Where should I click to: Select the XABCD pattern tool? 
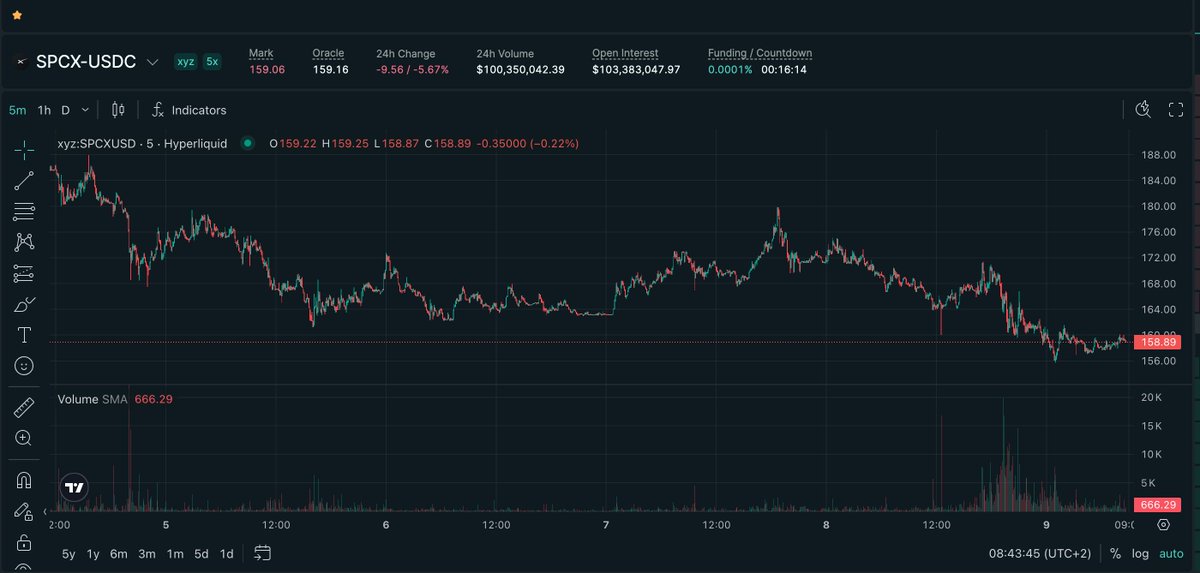pos(24,242)
